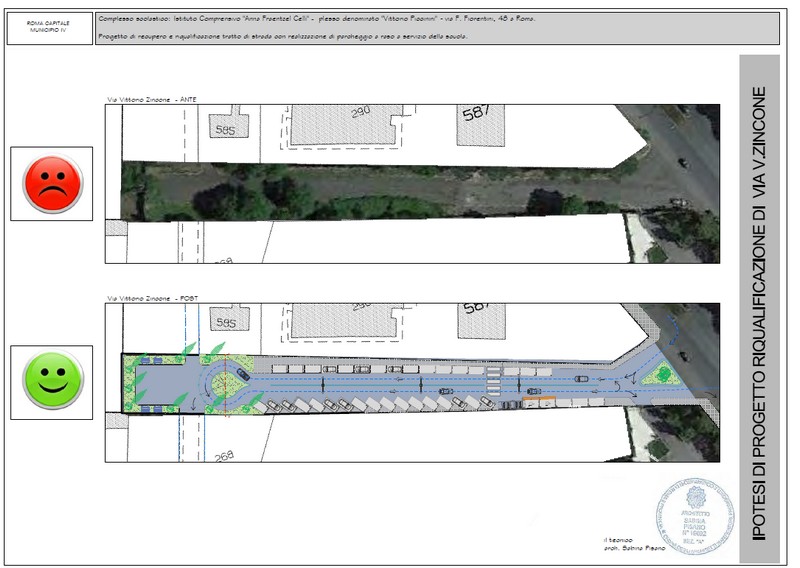Click building 585 in the ANTE plan
Image resolution: width=800 pixels, height=568 pixels.
(x=224, y=128)
